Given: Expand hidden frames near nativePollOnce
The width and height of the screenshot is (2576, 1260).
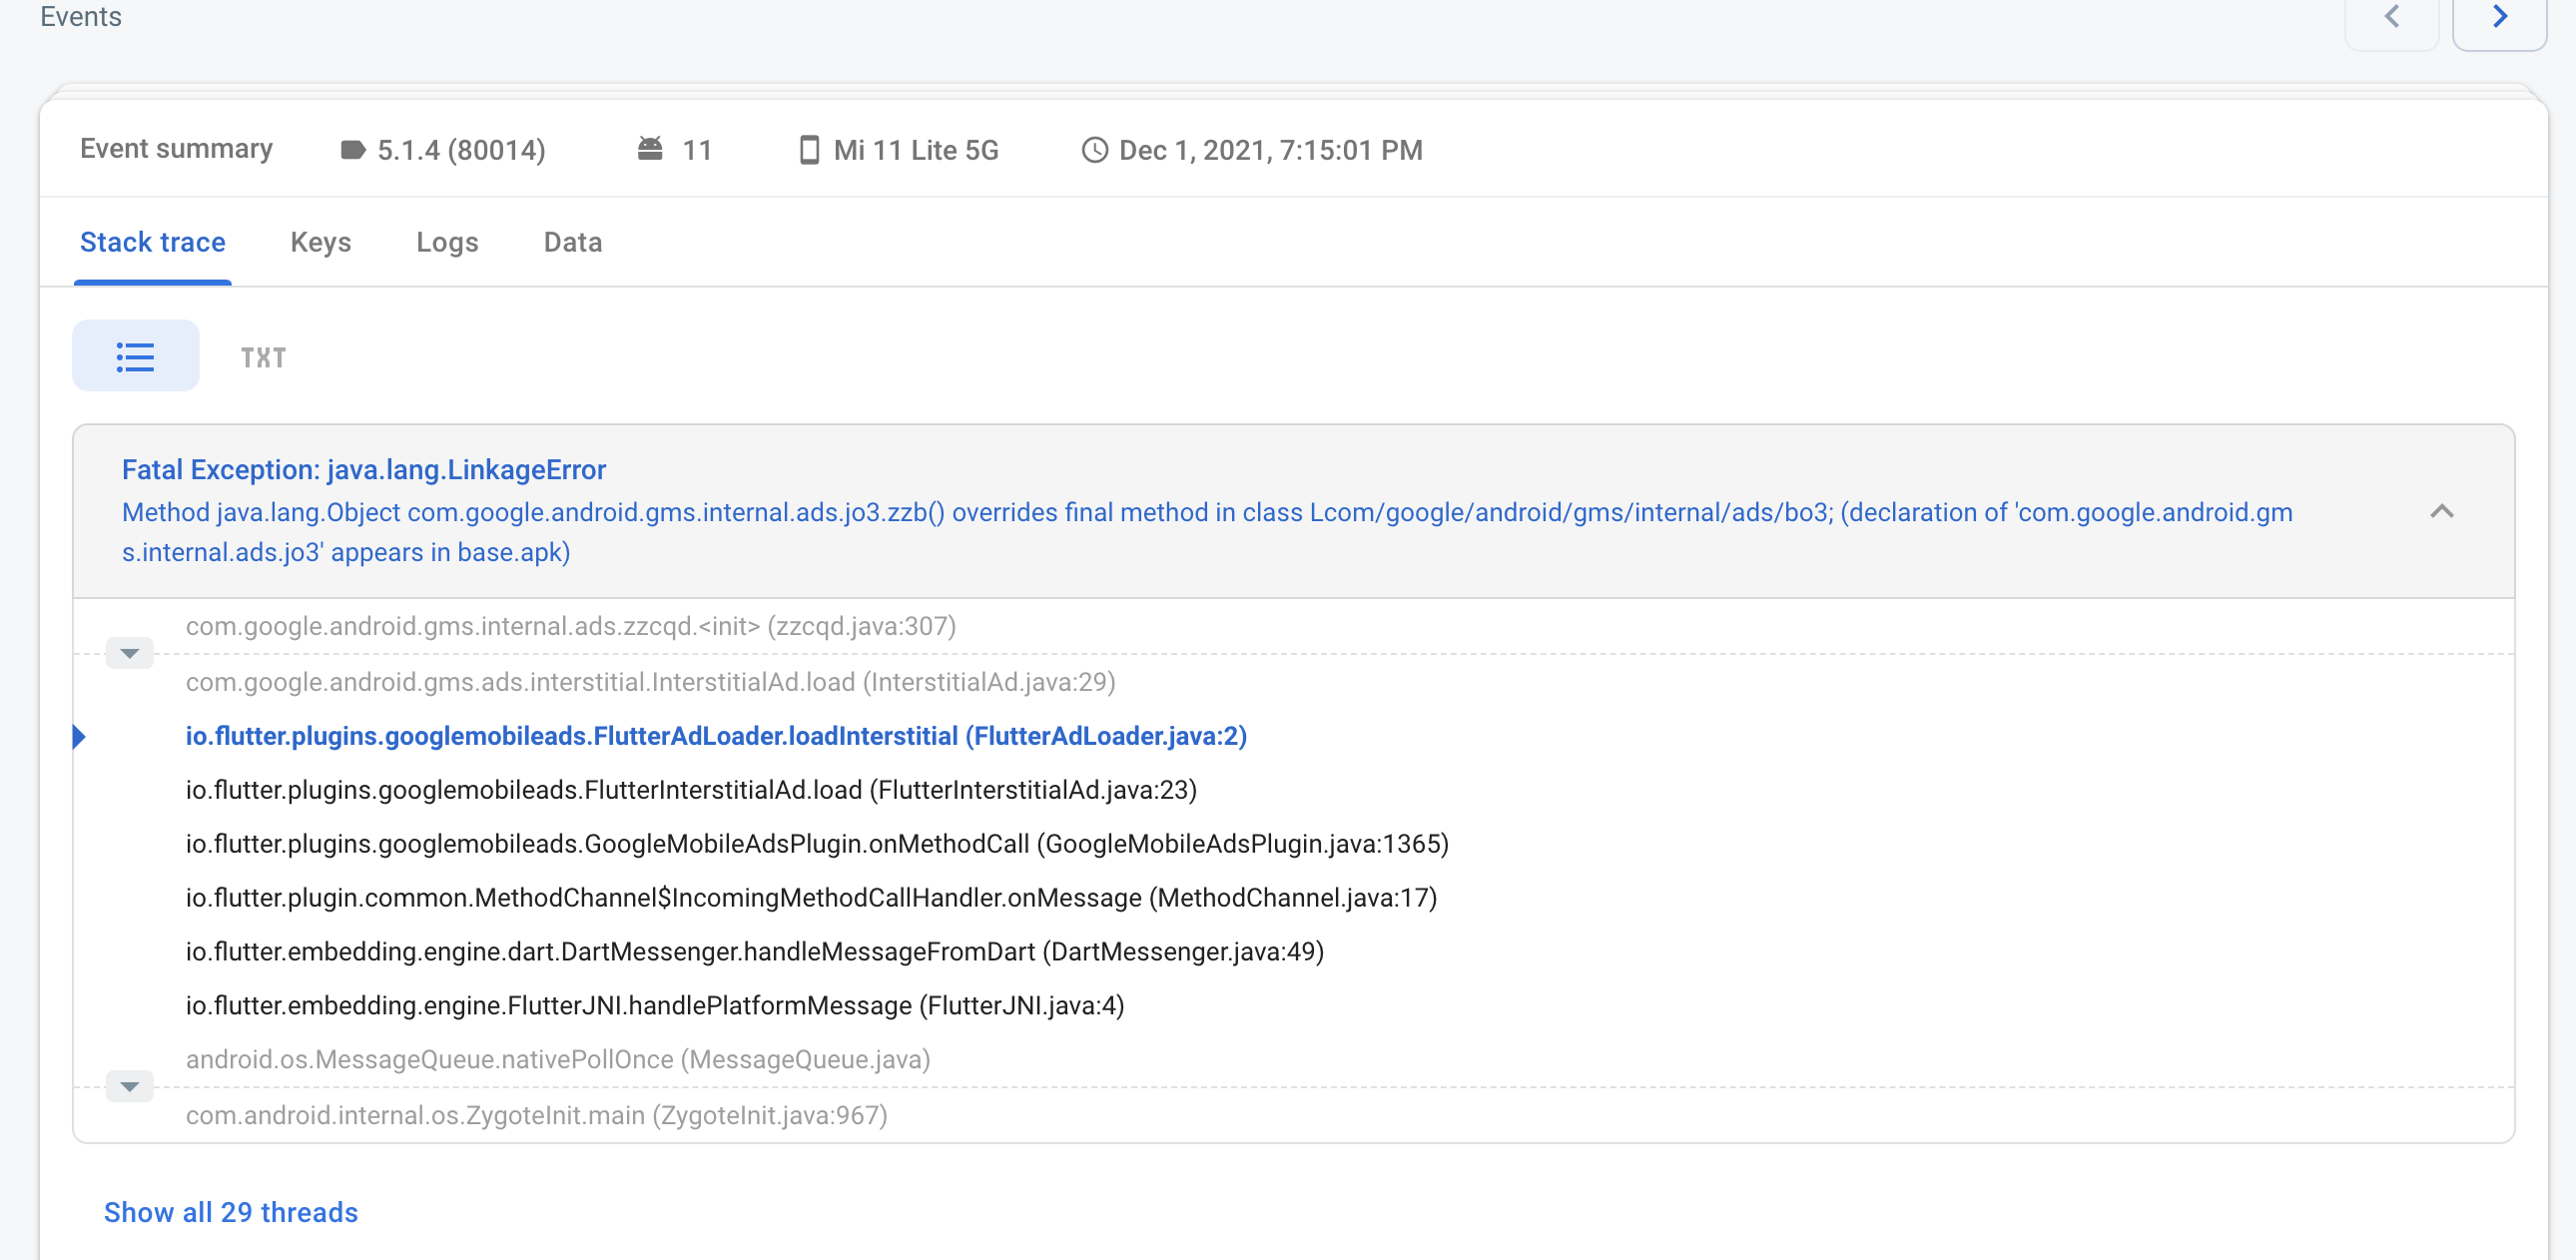Looking at the screenshot, I should pyautogui.click(x=128, y=1087).
